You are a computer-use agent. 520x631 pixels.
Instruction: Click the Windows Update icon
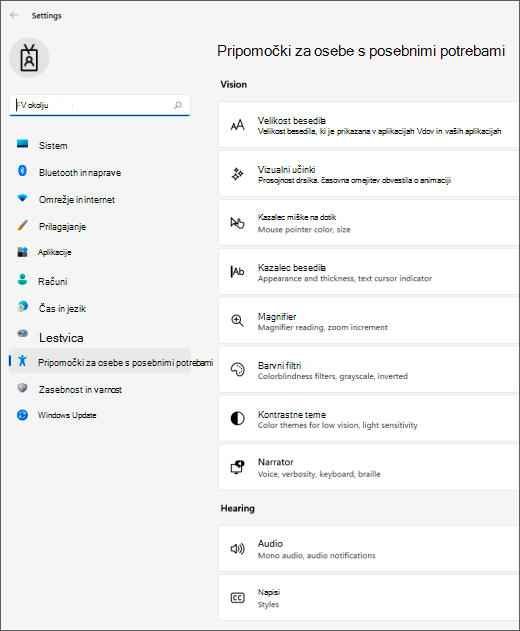[x=23, y=415]
